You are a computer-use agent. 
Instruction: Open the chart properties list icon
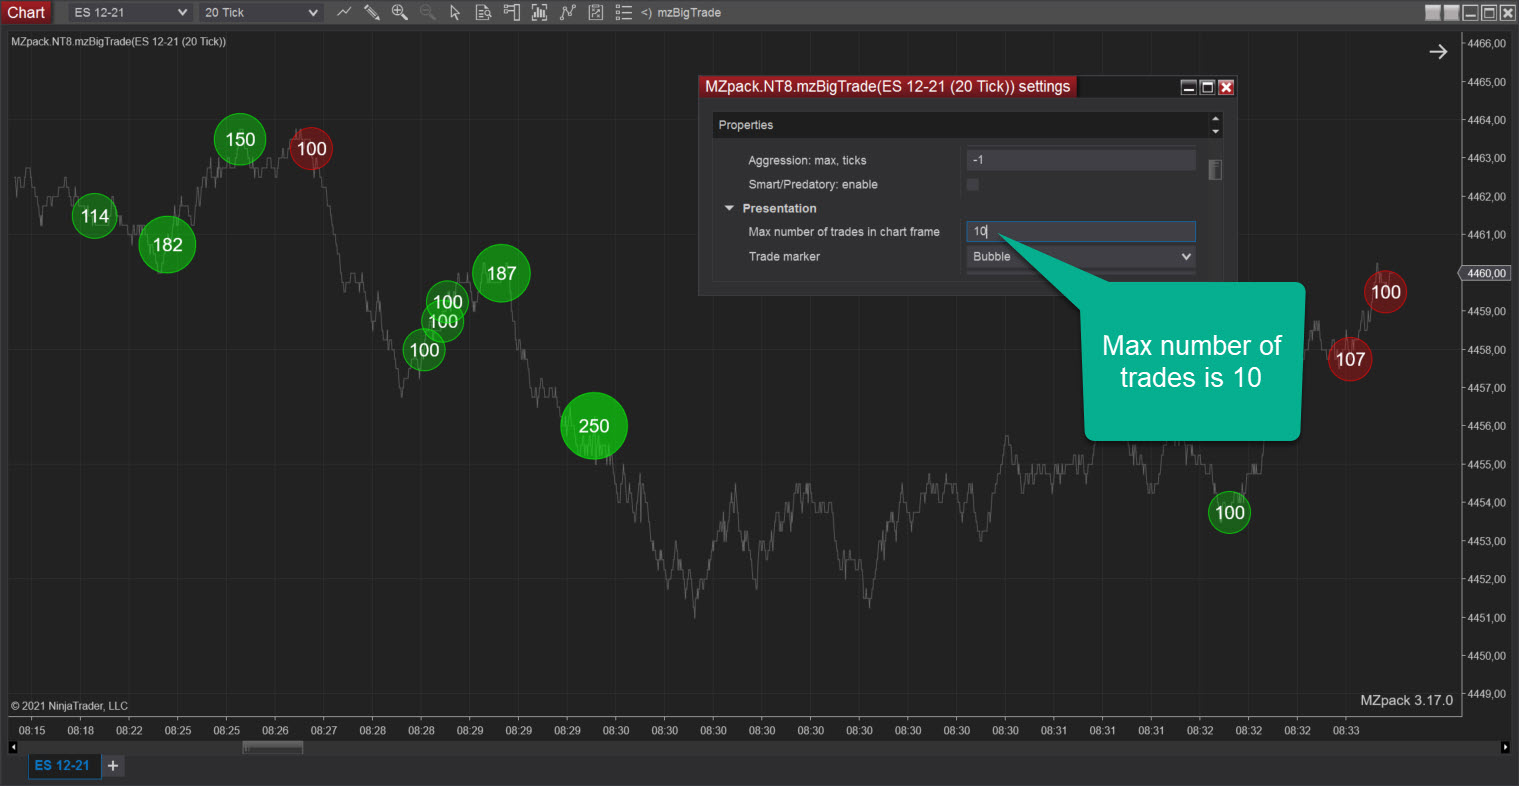623,12
